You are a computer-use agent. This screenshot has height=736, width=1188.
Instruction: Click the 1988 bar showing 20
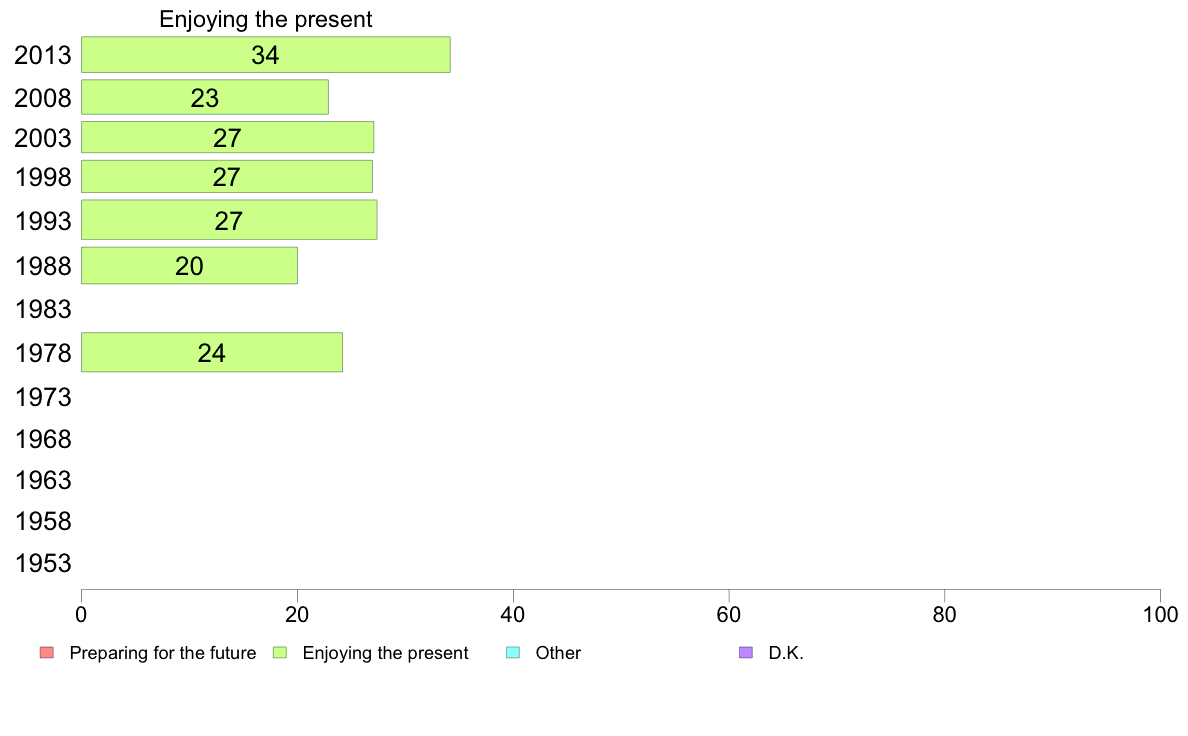click(x=189, y=265)
